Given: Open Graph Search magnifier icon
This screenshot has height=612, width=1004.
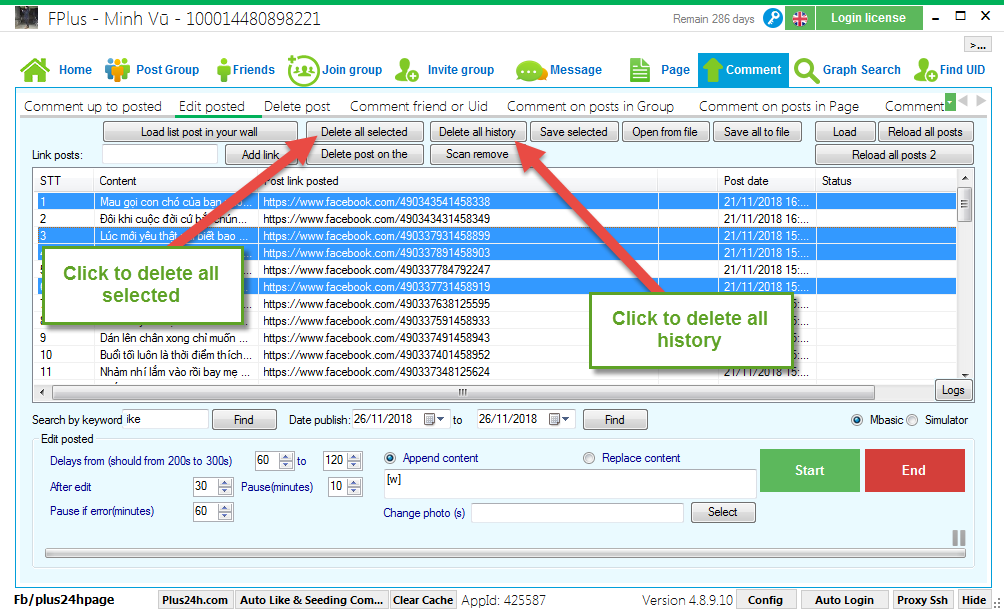Looking at the screenshot, I should [806, 70].
